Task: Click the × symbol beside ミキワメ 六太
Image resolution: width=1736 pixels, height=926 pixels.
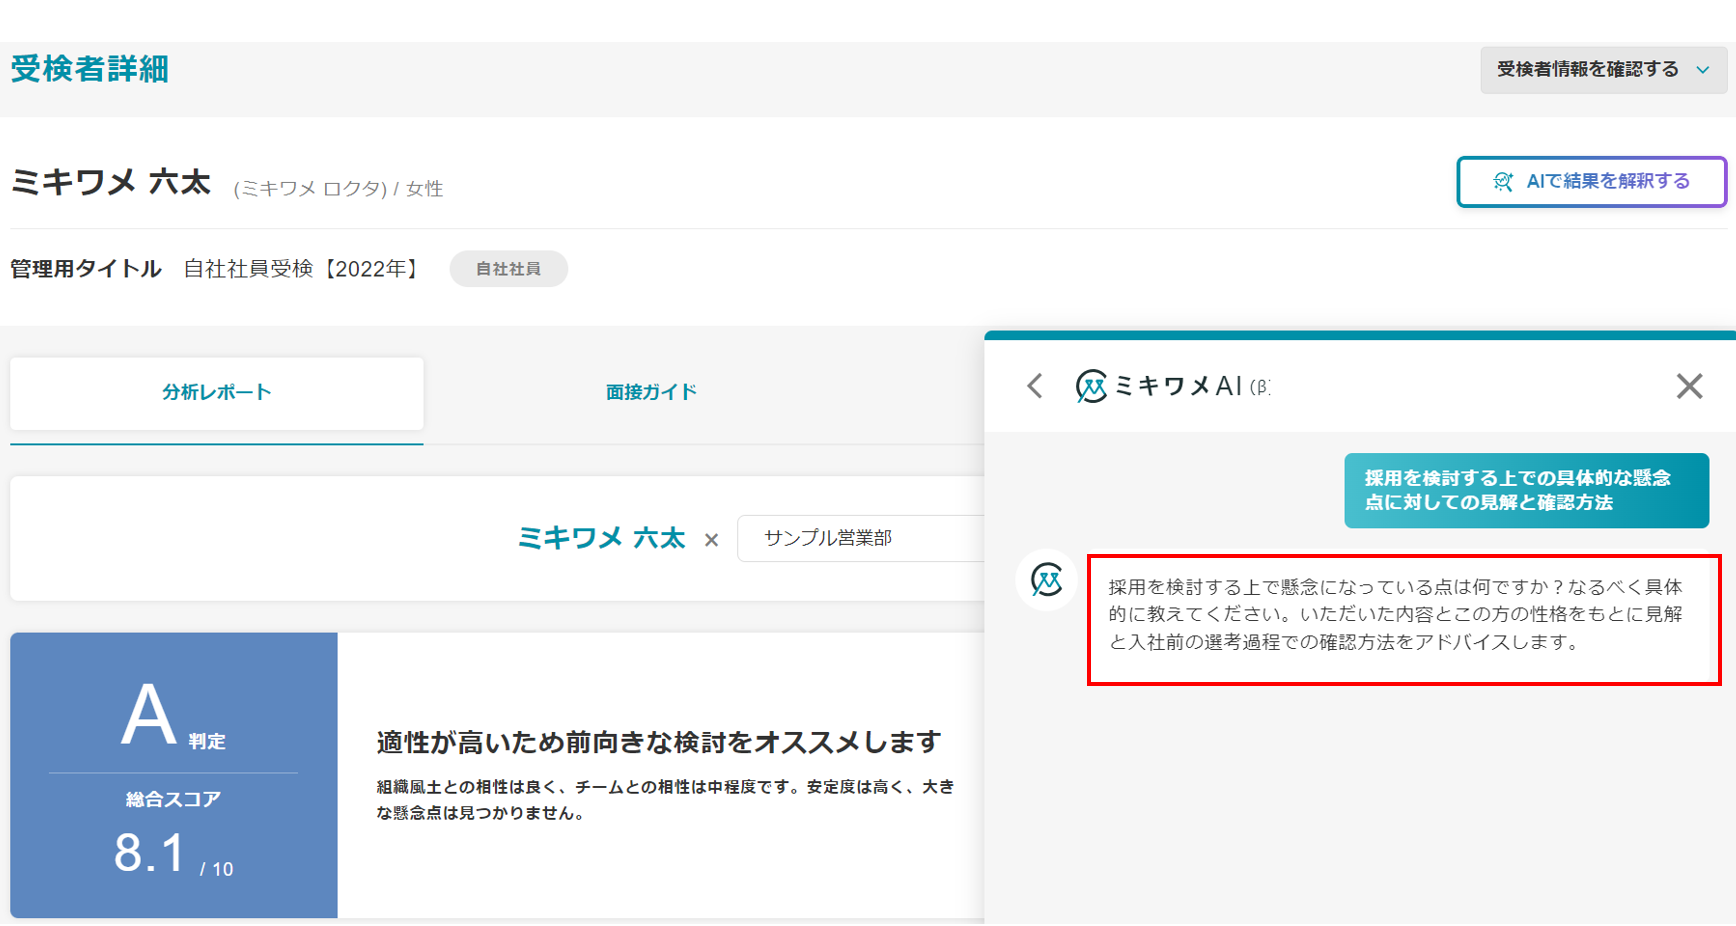Action: 711,540
